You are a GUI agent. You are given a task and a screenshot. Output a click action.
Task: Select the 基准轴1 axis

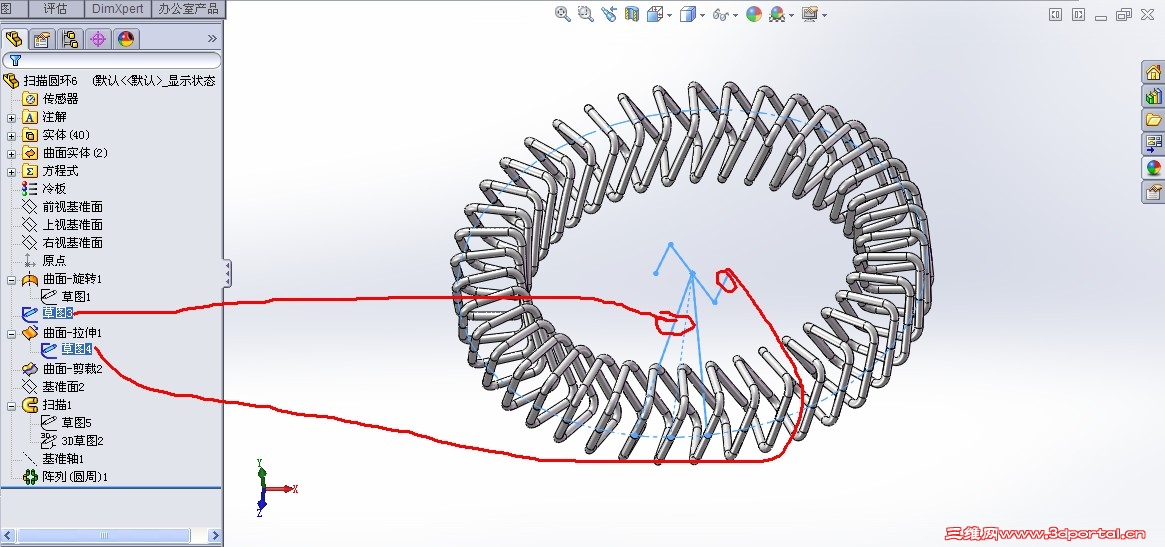click(63, 459)
